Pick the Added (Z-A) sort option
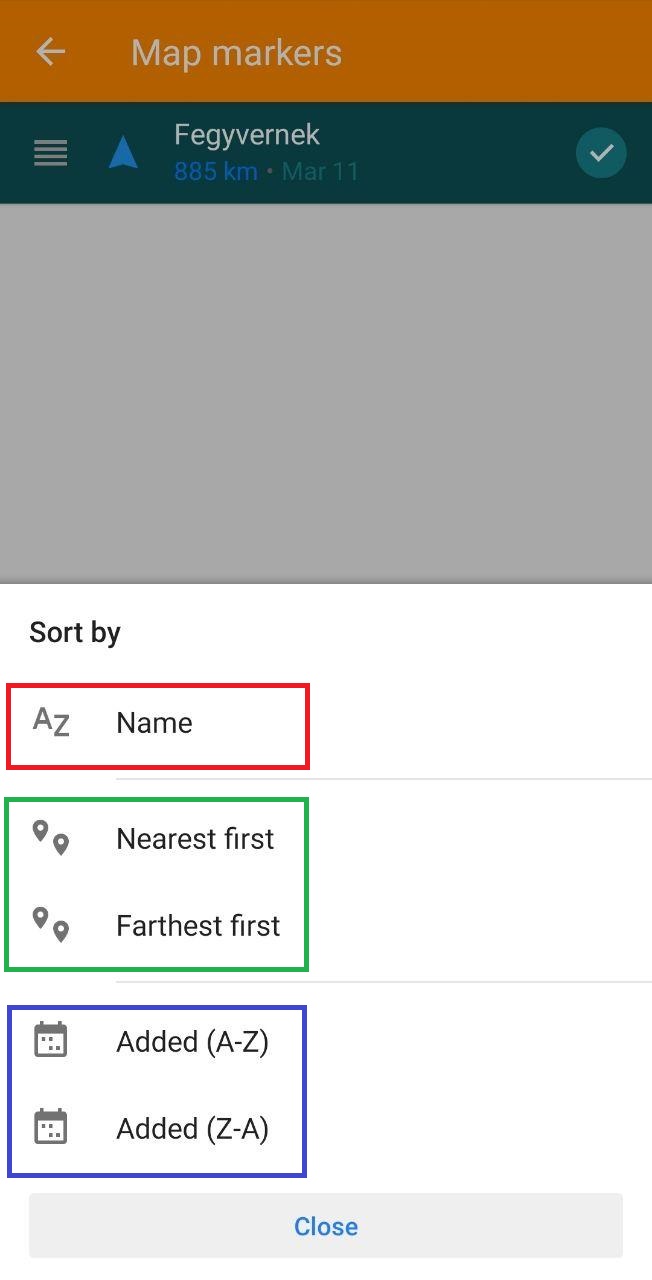The width and height of the screenshot is (652, 1280). pyautogui.click(x=192, y=1129)
